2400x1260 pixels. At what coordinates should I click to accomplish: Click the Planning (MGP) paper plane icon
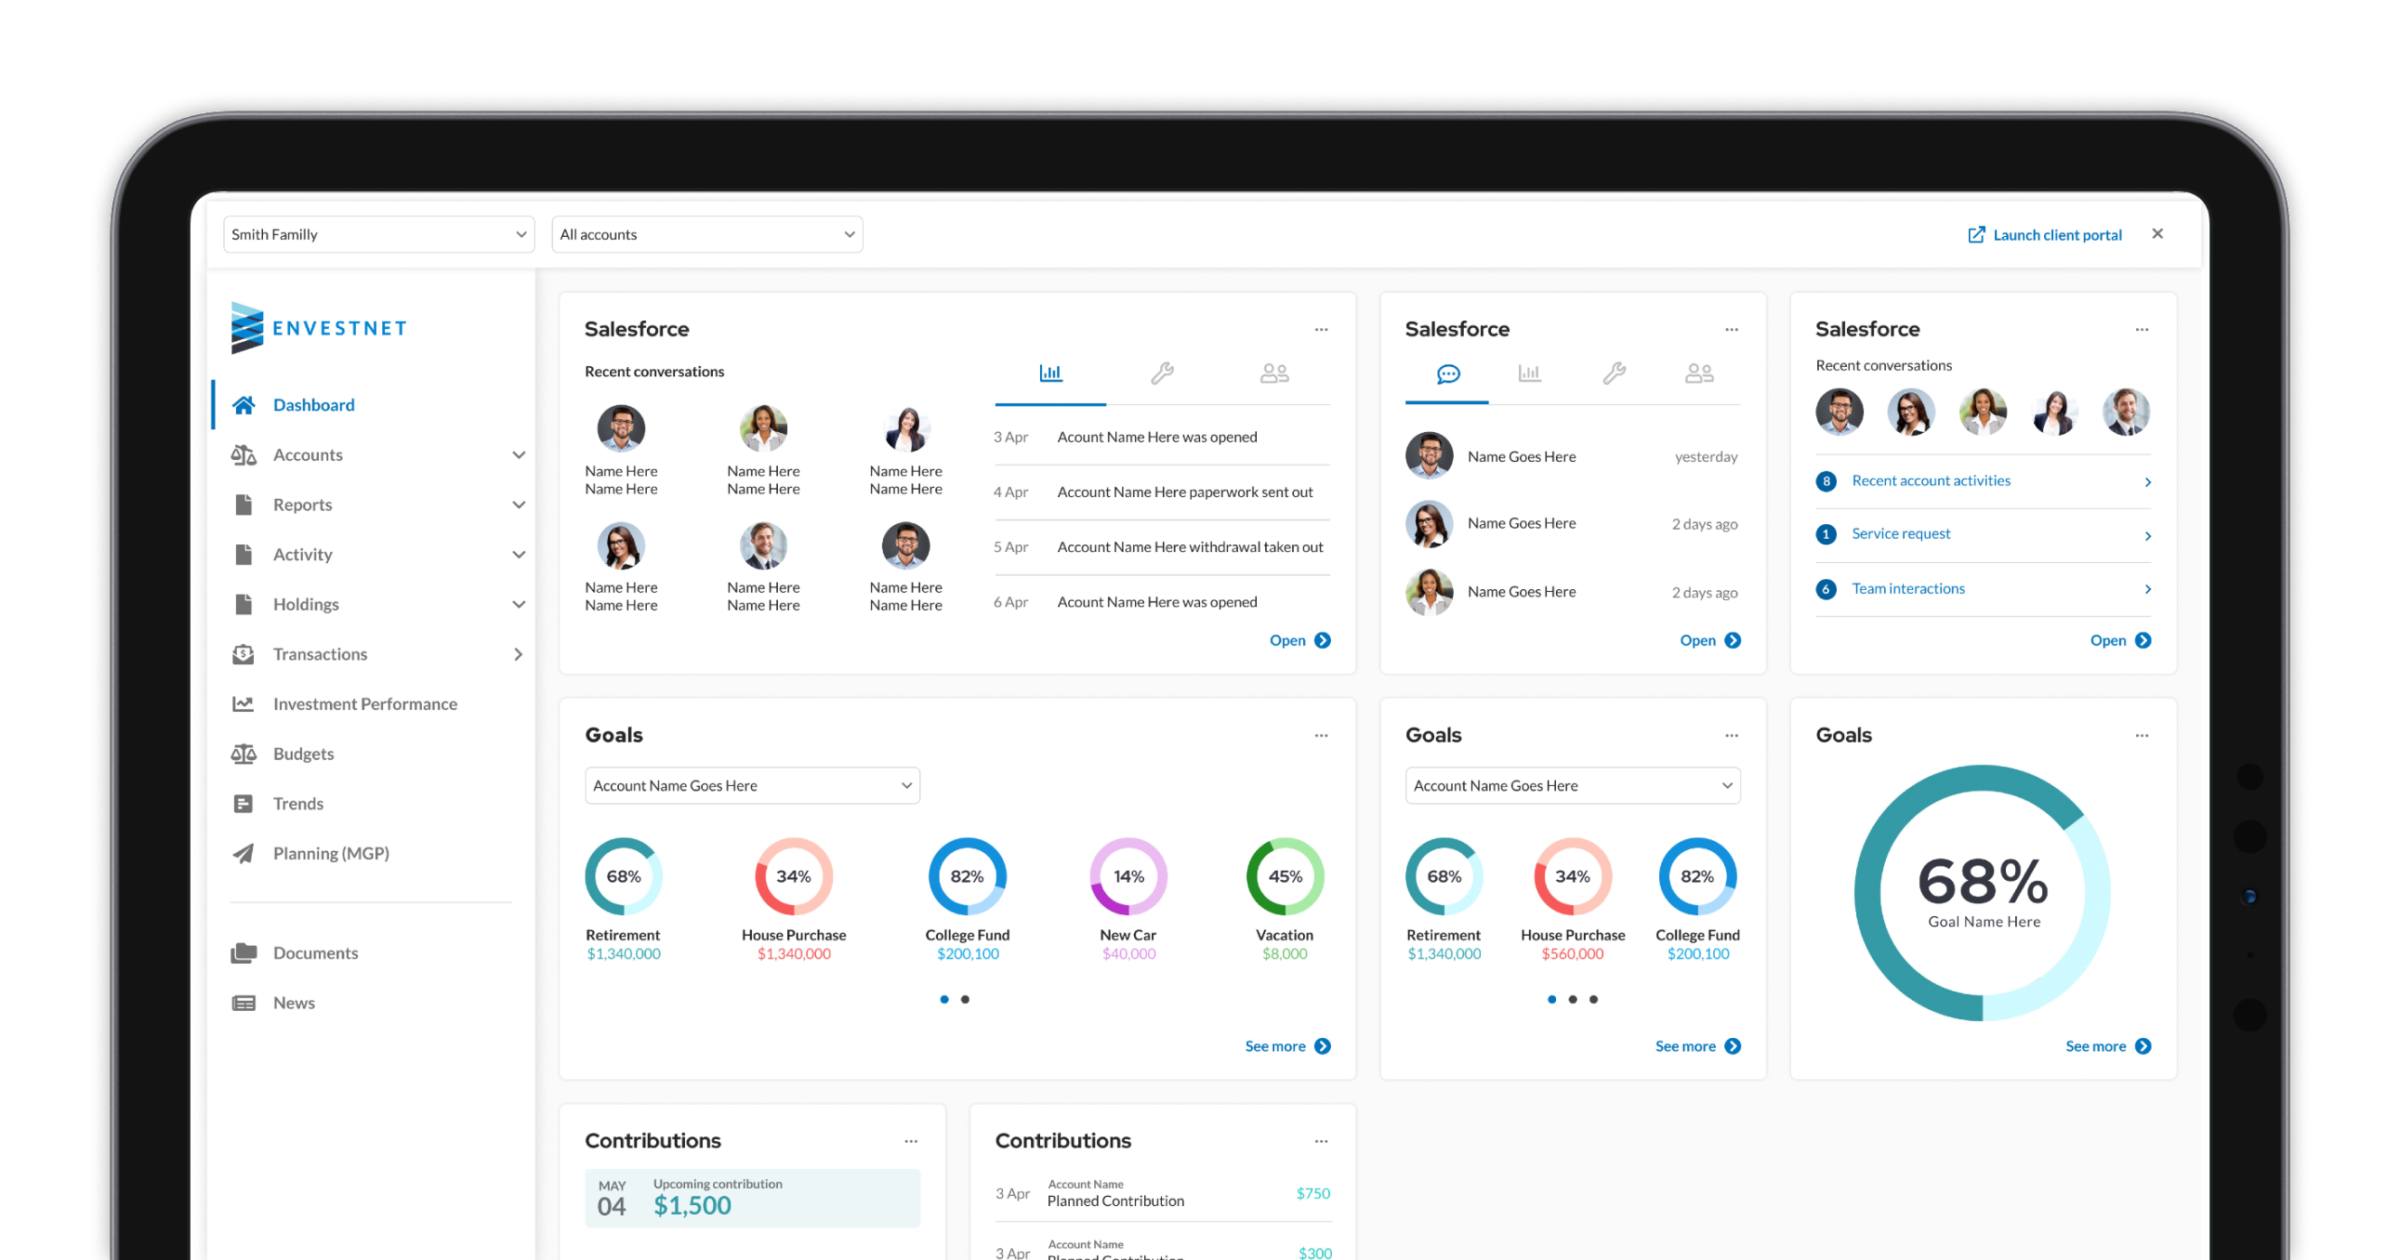pos(243,853)
